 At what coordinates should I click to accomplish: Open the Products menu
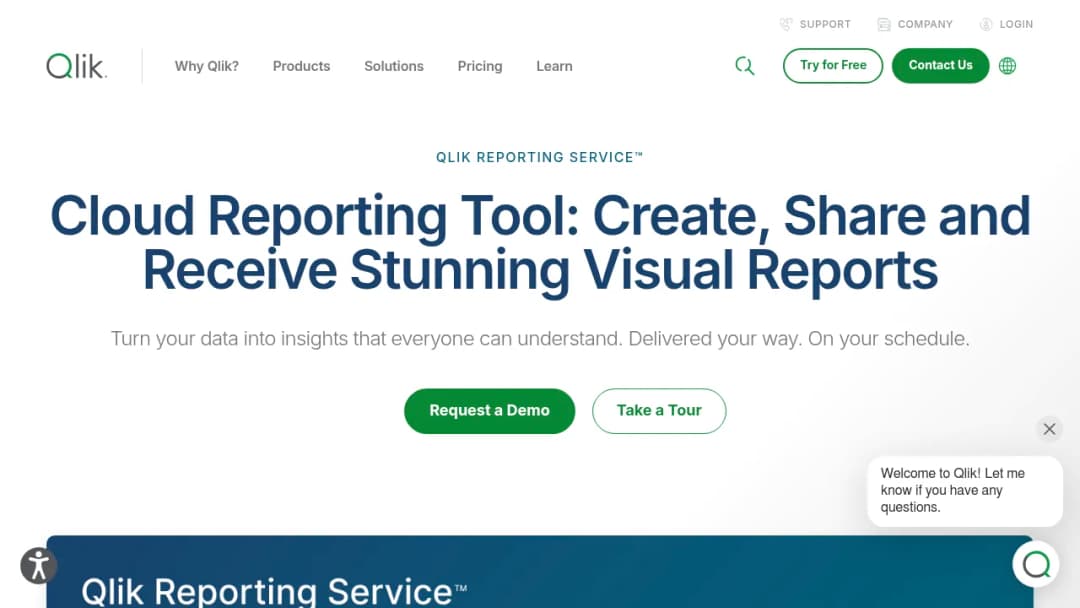(x=302, y=66)
